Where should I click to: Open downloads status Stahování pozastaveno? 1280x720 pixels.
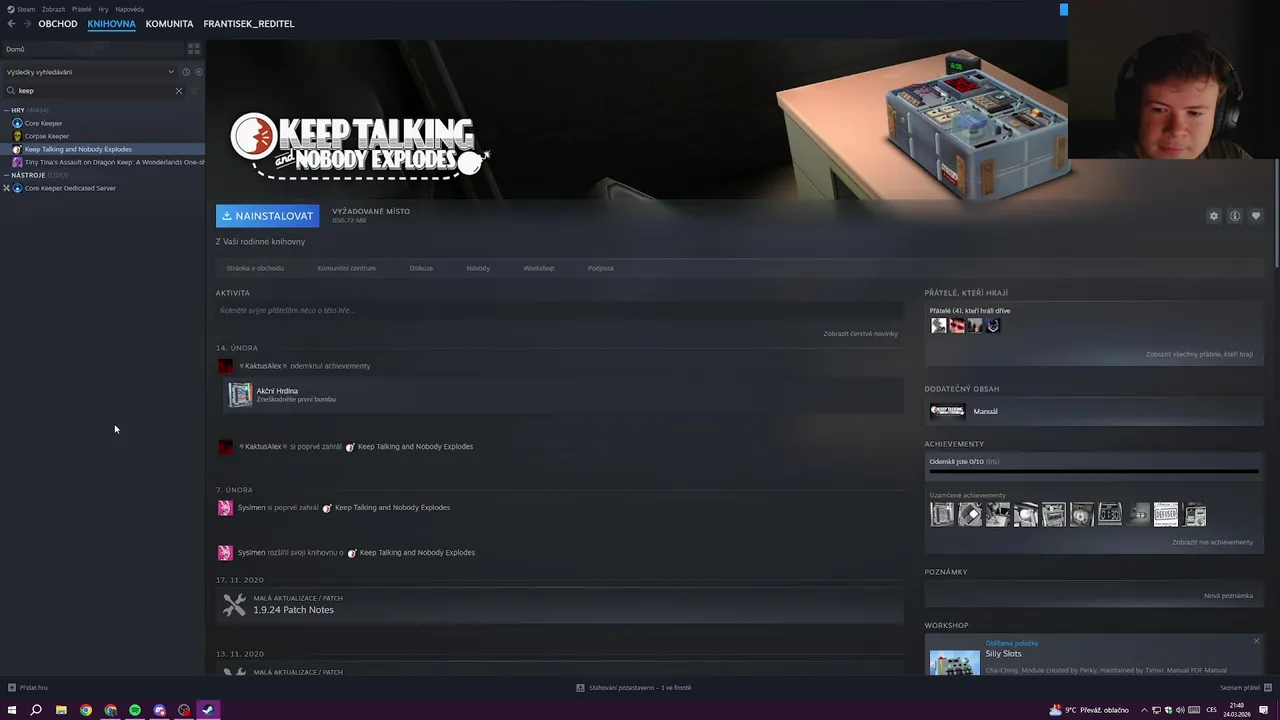[x=634, y=688]
